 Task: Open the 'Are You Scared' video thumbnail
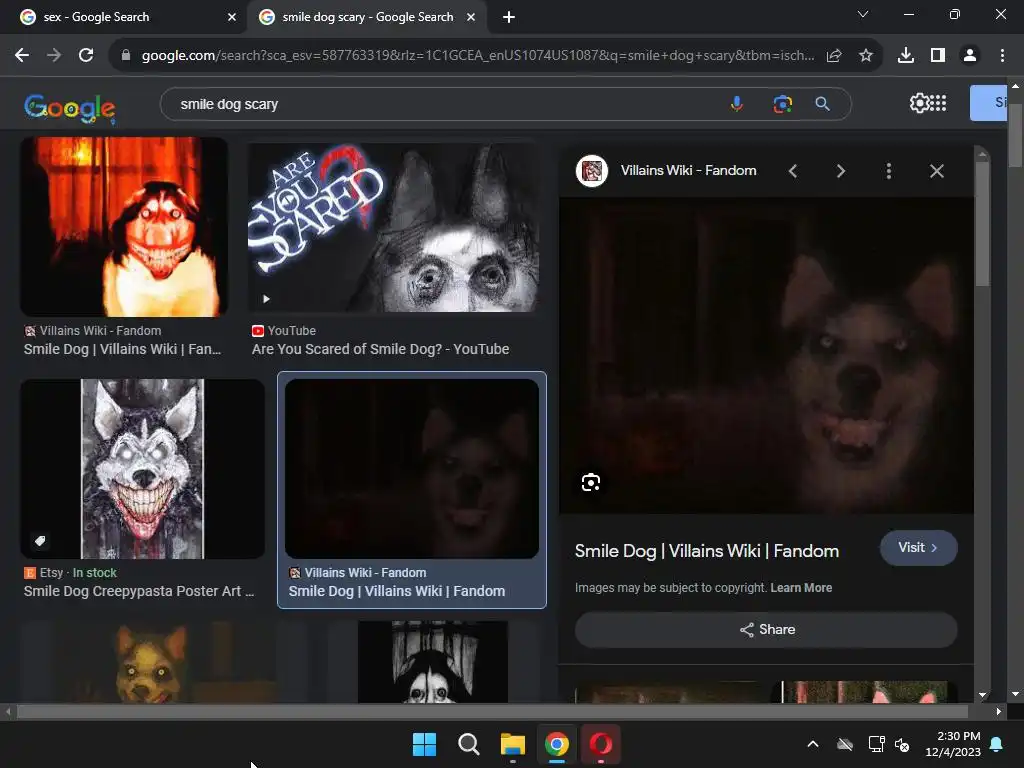pos(394,227)
